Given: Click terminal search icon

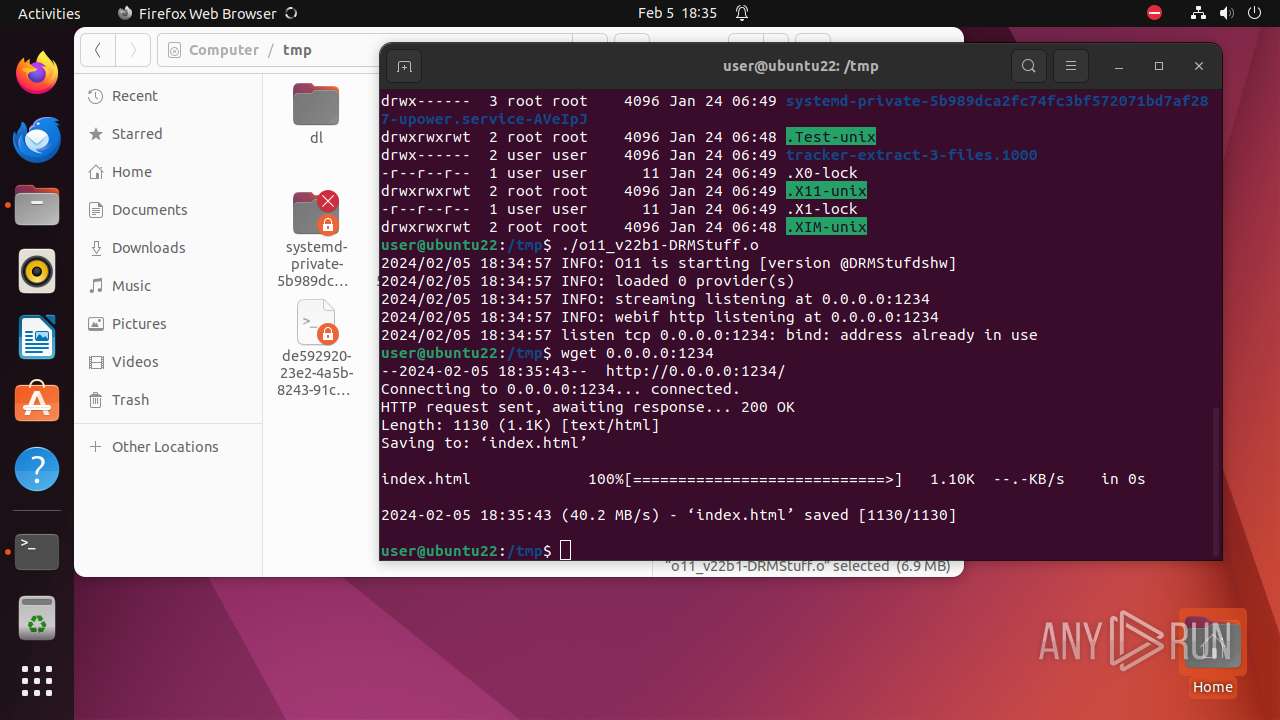Looking at the screenshot, I should pos(1028,67).
